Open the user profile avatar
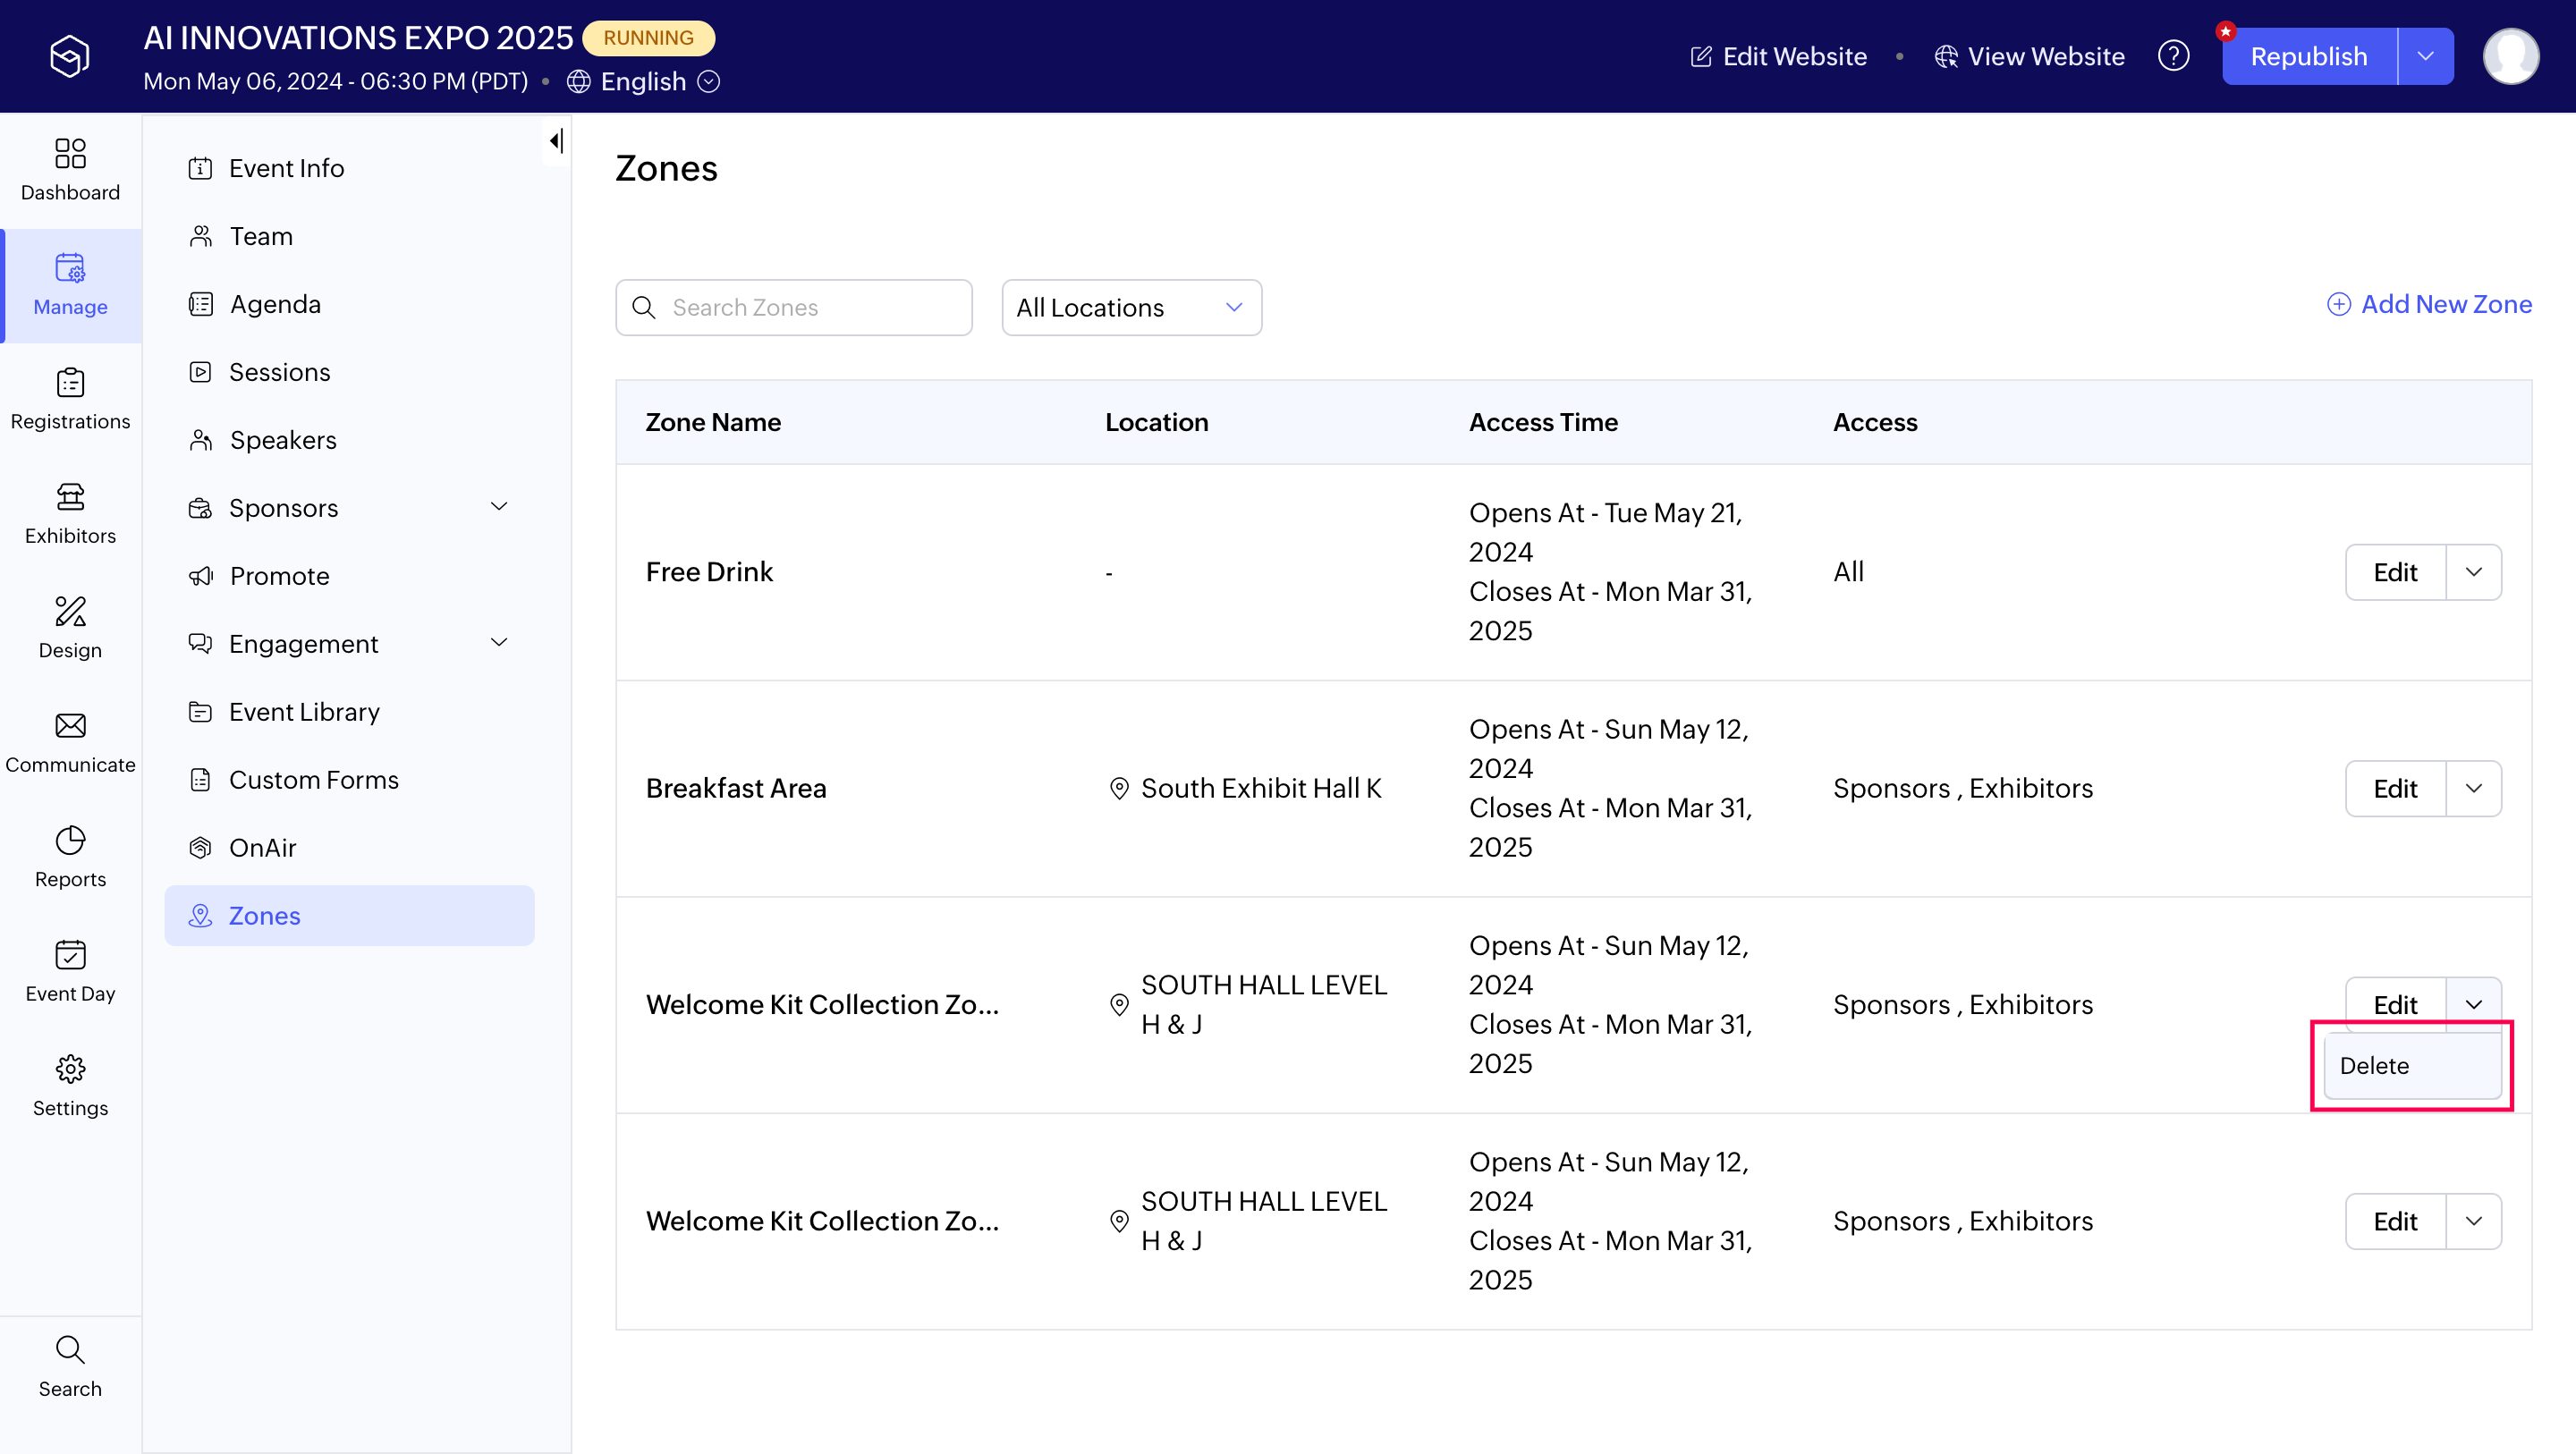 click(x=2510, y=56)
